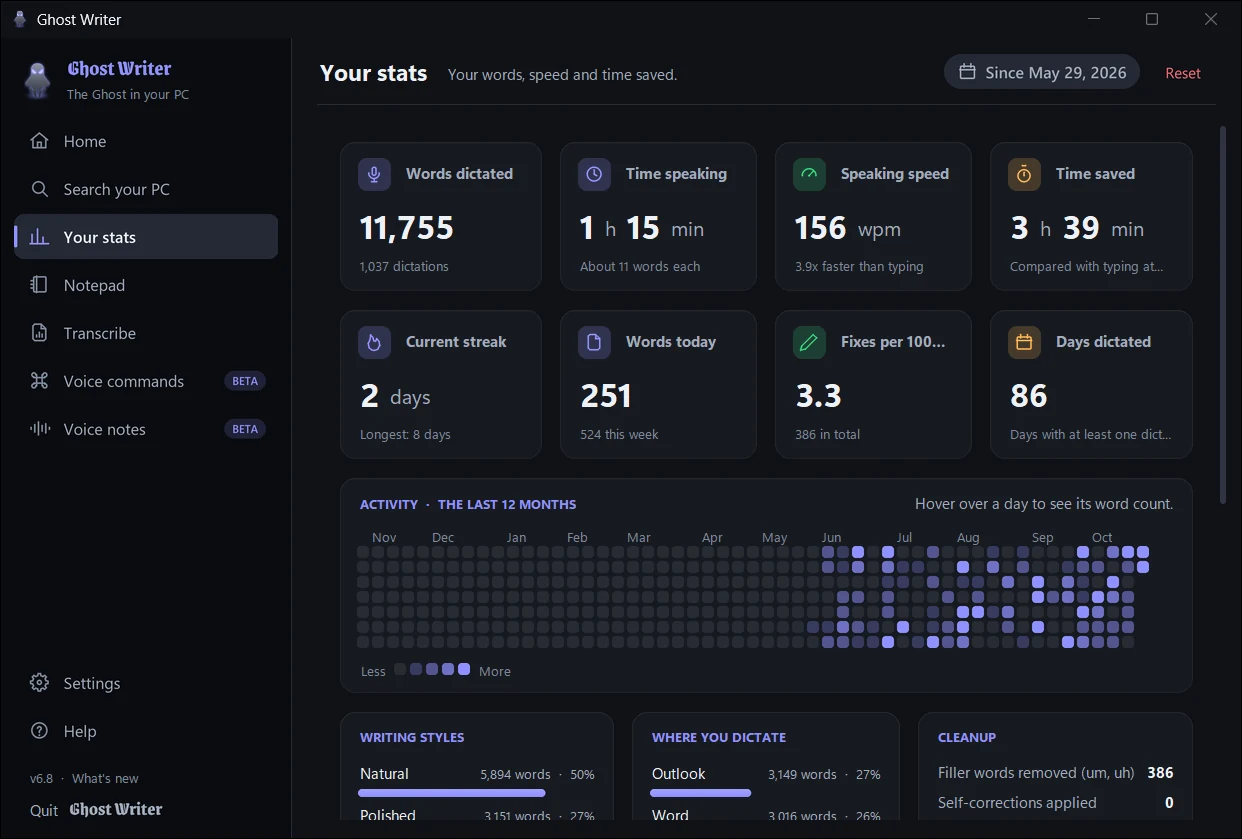This screenshot has height=839, width=1242.
Task: Click the Words dictated value 11,755
Action: click(407, 228)
